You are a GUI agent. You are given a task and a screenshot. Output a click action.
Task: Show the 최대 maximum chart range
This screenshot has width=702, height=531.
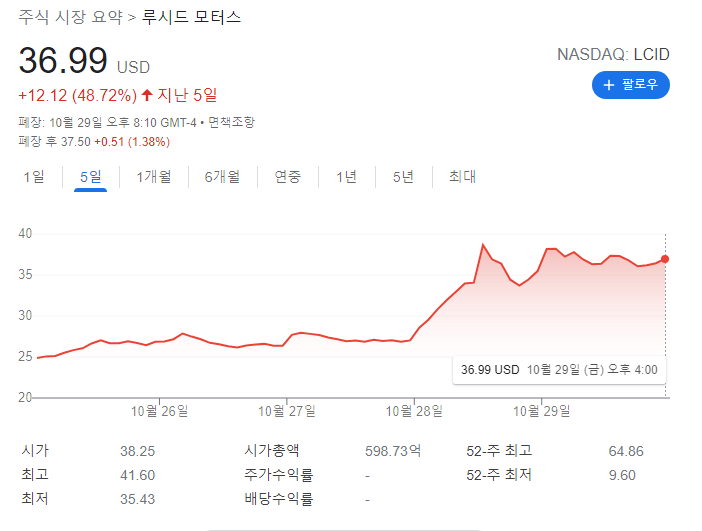click(462, 177)
